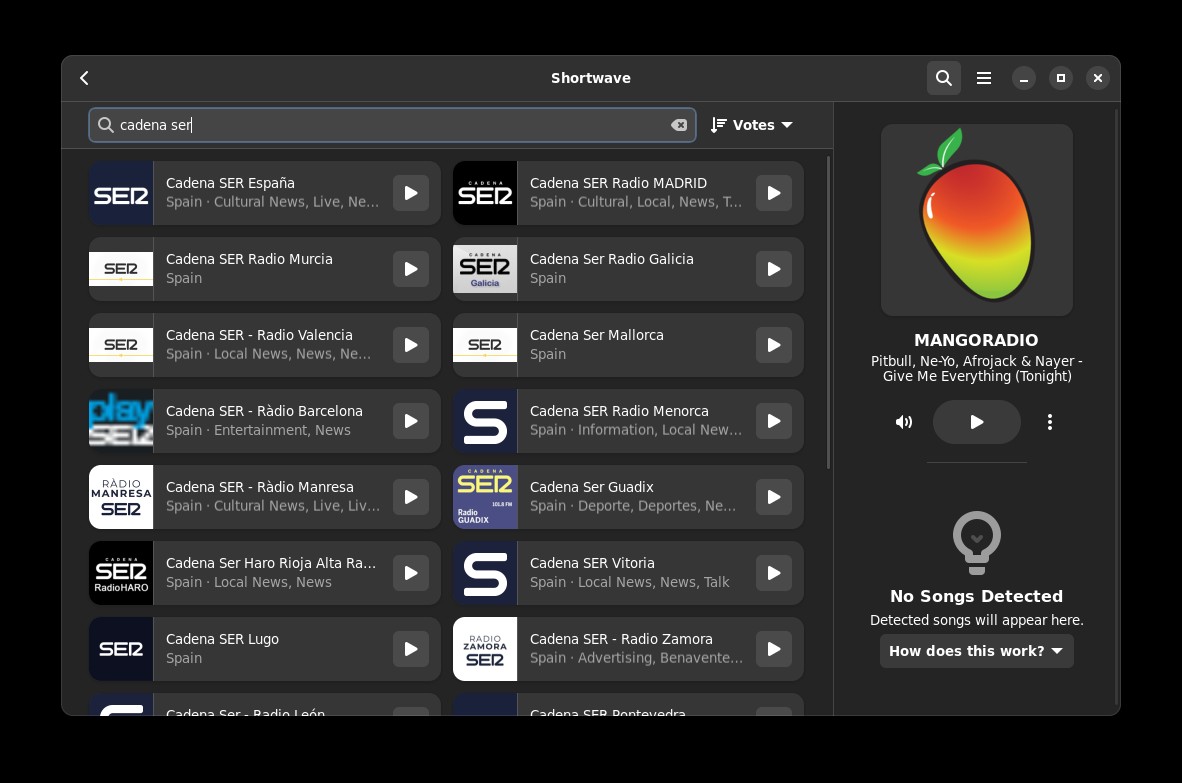Select the Radio HARO logo
Image resolution: width=1182 pixels, height=783 pixels.
[x=121, y=573]
